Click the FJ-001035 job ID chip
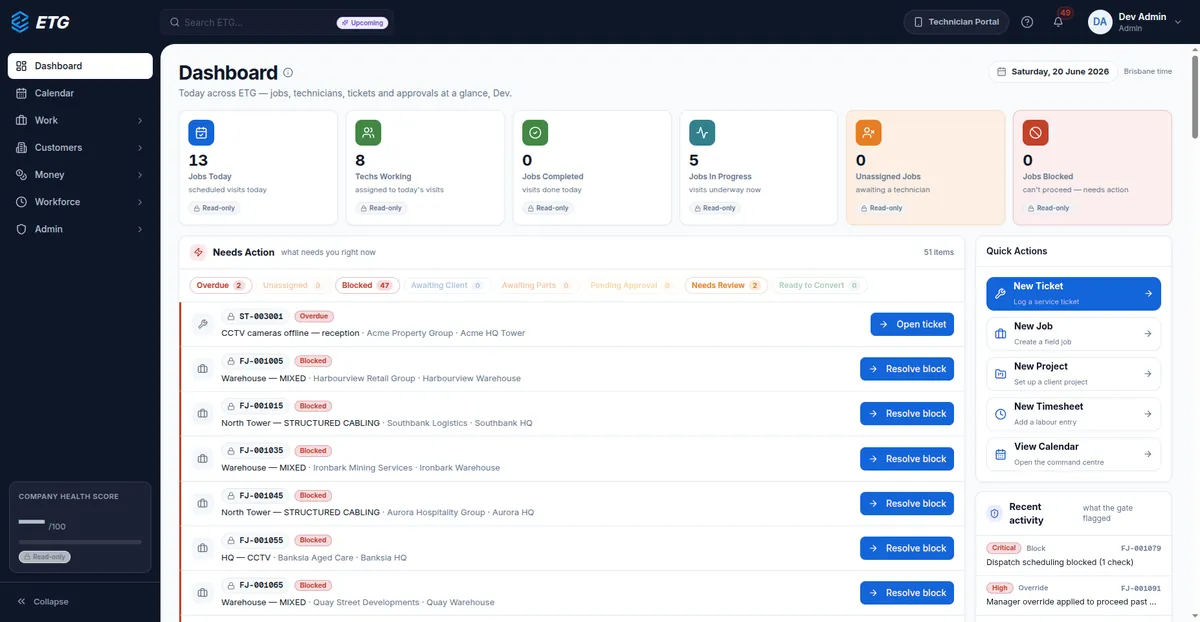Screen dimensions: 1200x622 click(255, 451)
